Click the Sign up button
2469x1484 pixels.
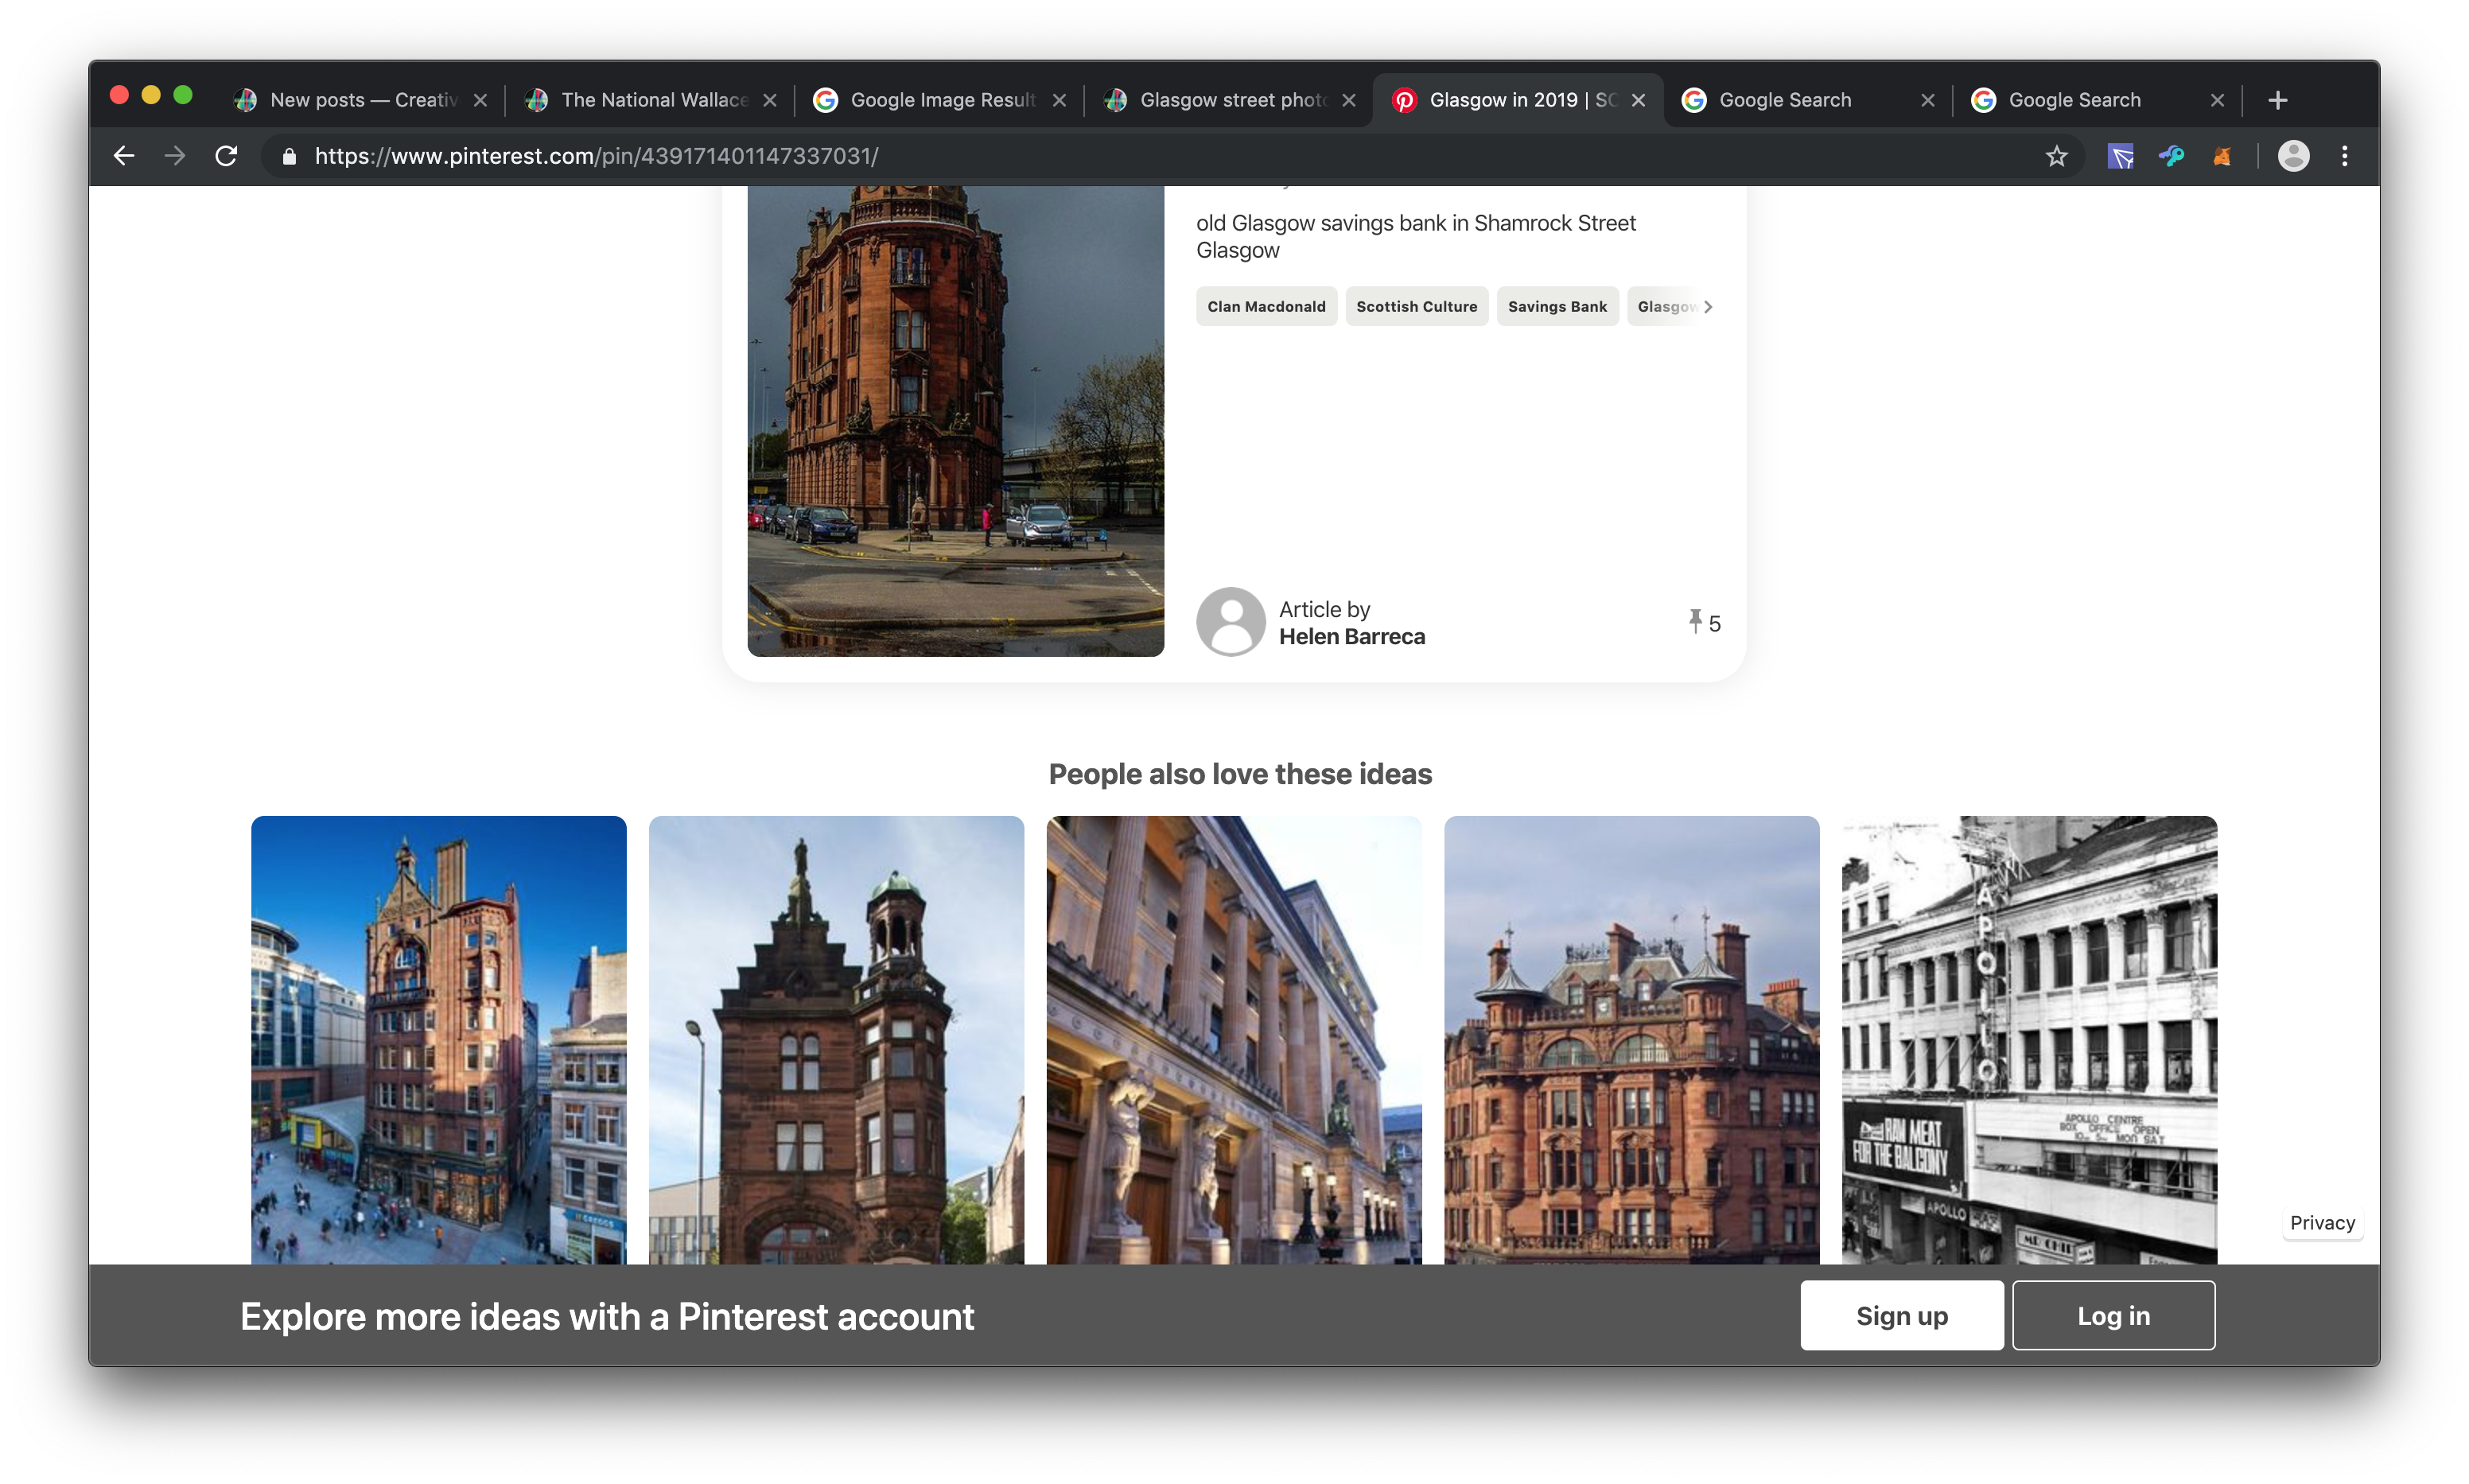(x=1901, y=1315)
